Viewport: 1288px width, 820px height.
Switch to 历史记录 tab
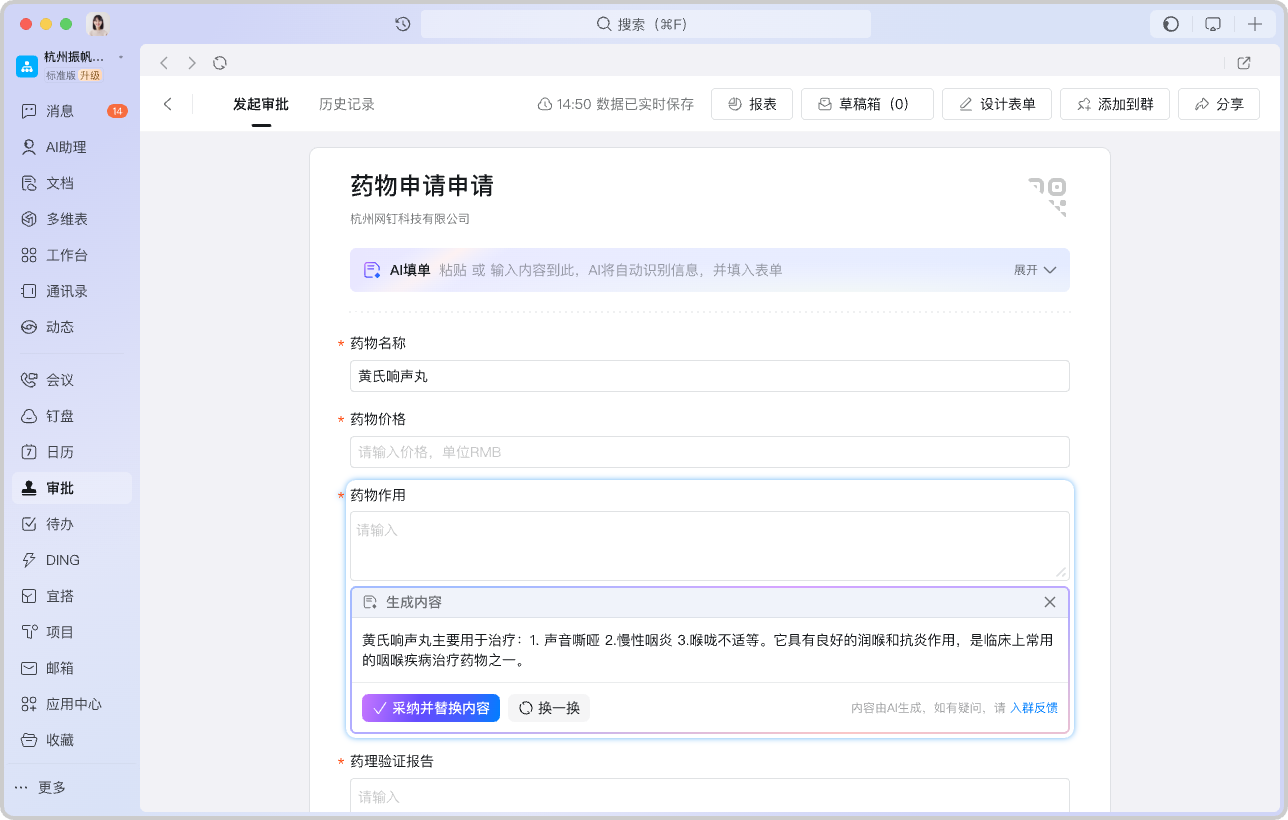347,104
